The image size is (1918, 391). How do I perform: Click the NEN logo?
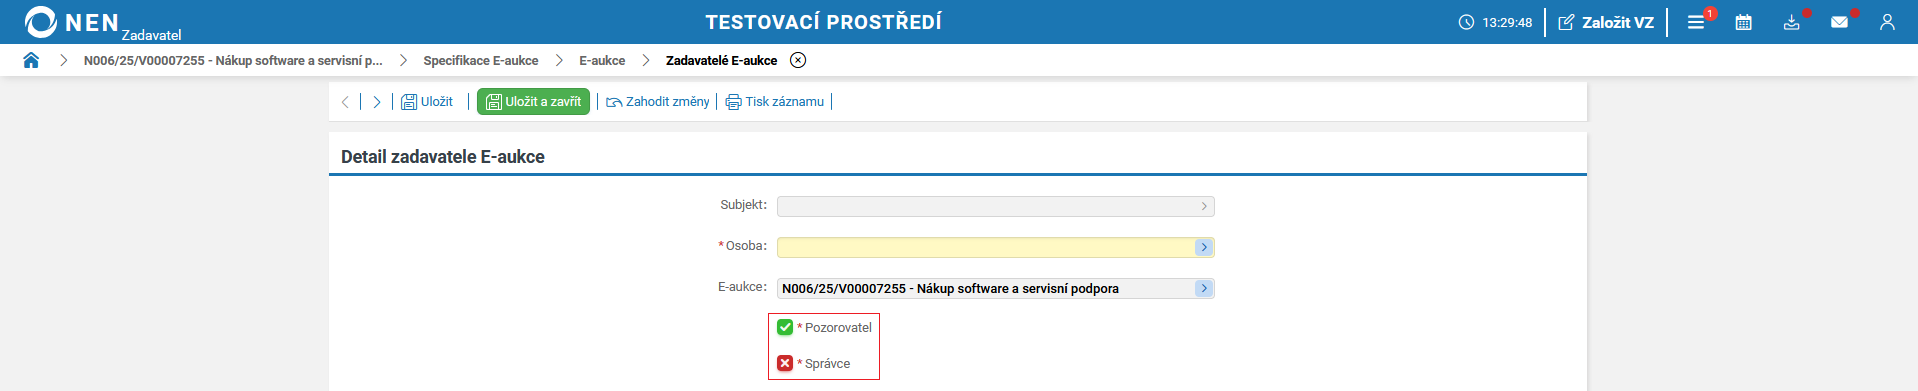72,22
